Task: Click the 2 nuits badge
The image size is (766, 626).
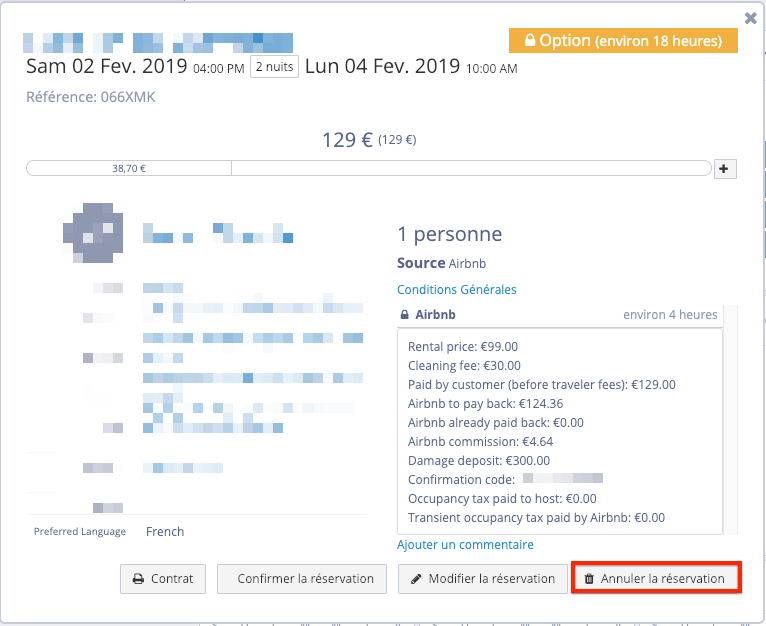Action: tap(274, 67)
